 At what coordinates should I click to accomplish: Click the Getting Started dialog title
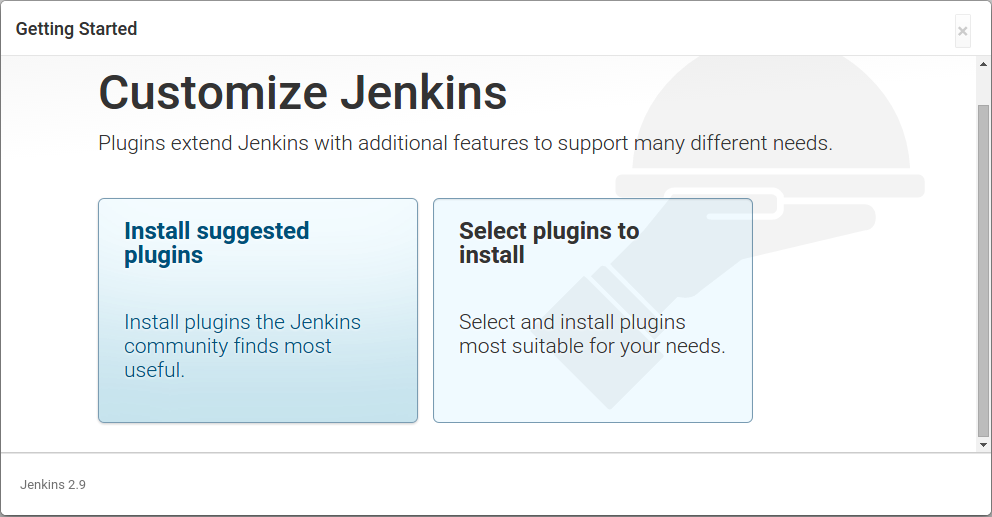click(x=77, y=29)
